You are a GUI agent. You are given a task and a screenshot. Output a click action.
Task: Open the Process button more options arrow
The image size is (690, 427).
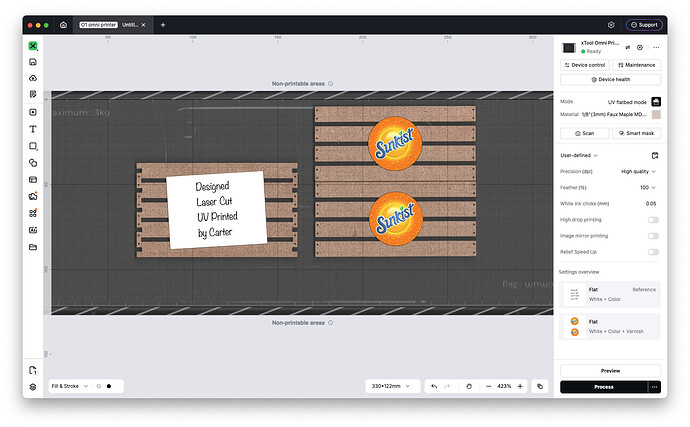(654, 387)
